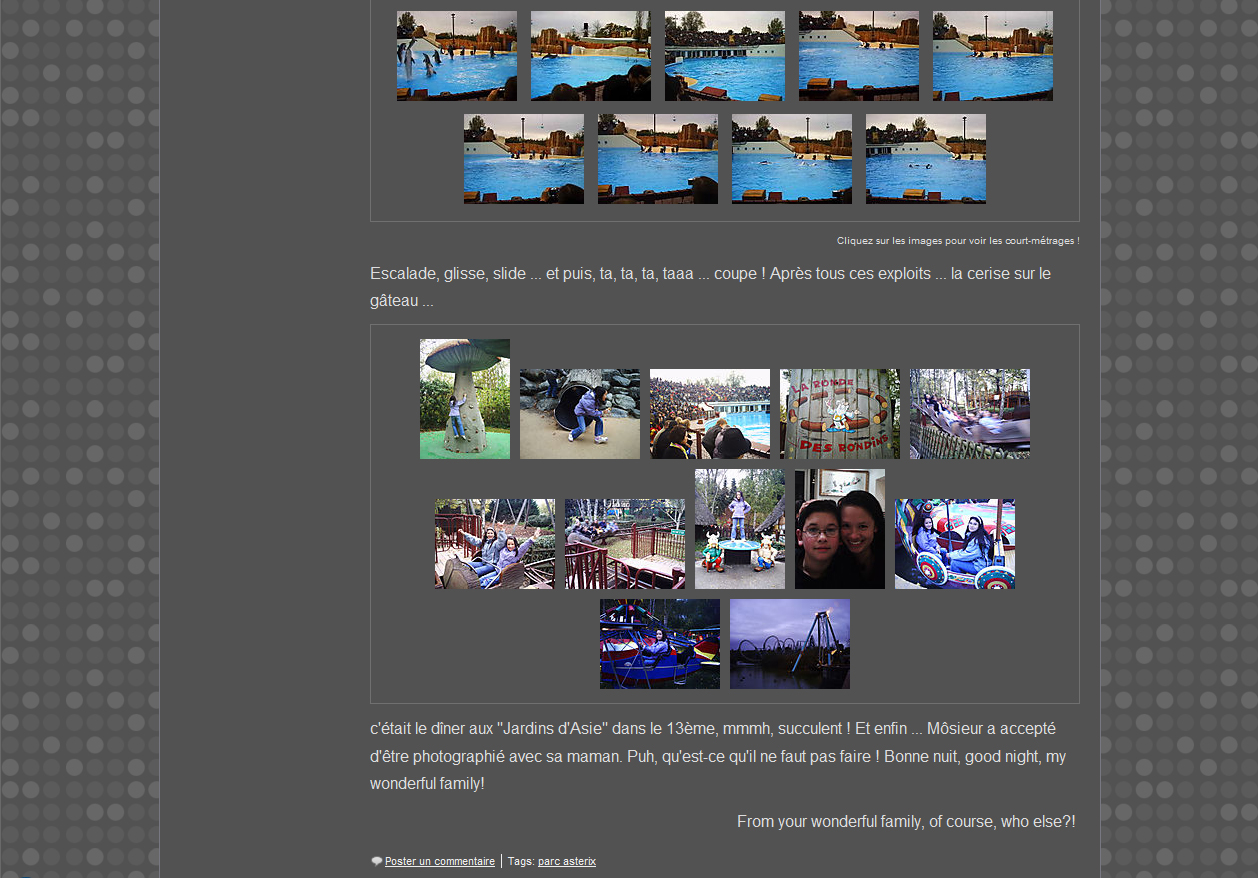Play first dolphin show clip with jumping dolphins
The height and width of the screenshot is (878, 1258).
point(456,56)
